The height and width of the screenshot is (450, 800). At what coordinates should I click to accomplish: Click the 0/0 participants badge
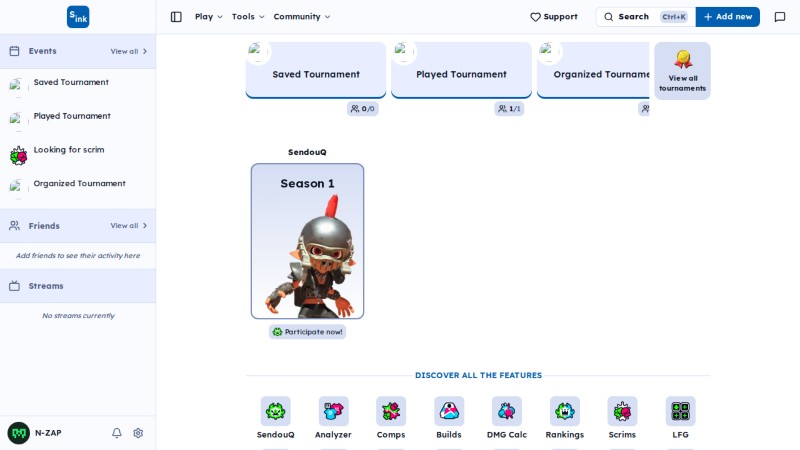(x=363, y=109)
